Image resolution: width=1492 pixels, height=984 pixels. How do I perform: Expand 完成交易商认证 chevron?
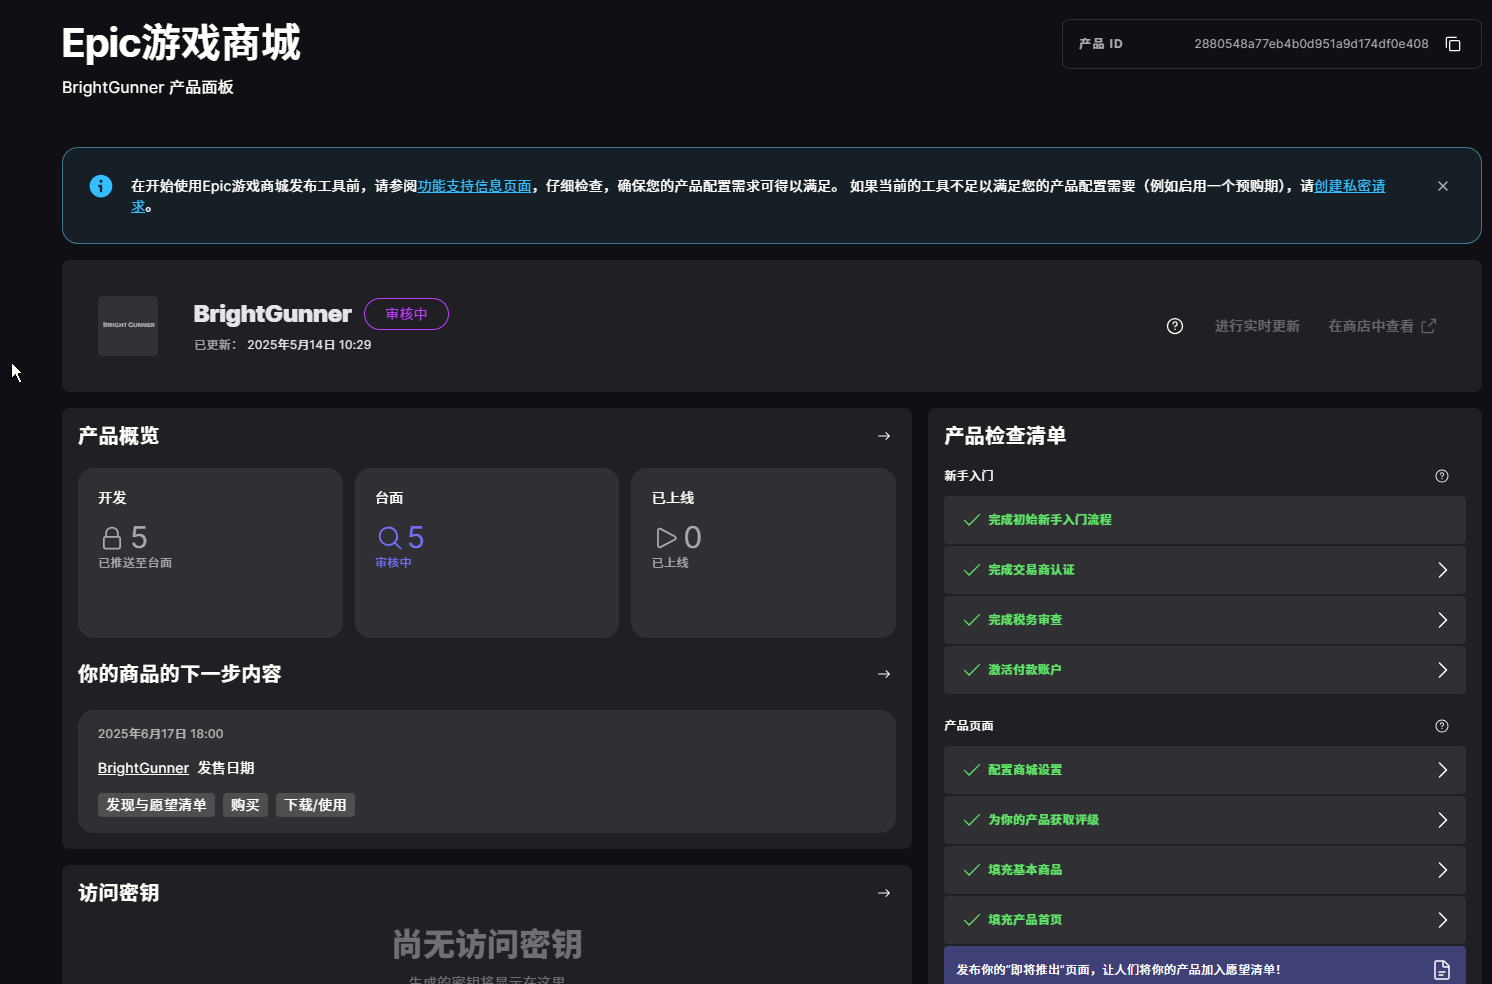tap(1443, 570)
